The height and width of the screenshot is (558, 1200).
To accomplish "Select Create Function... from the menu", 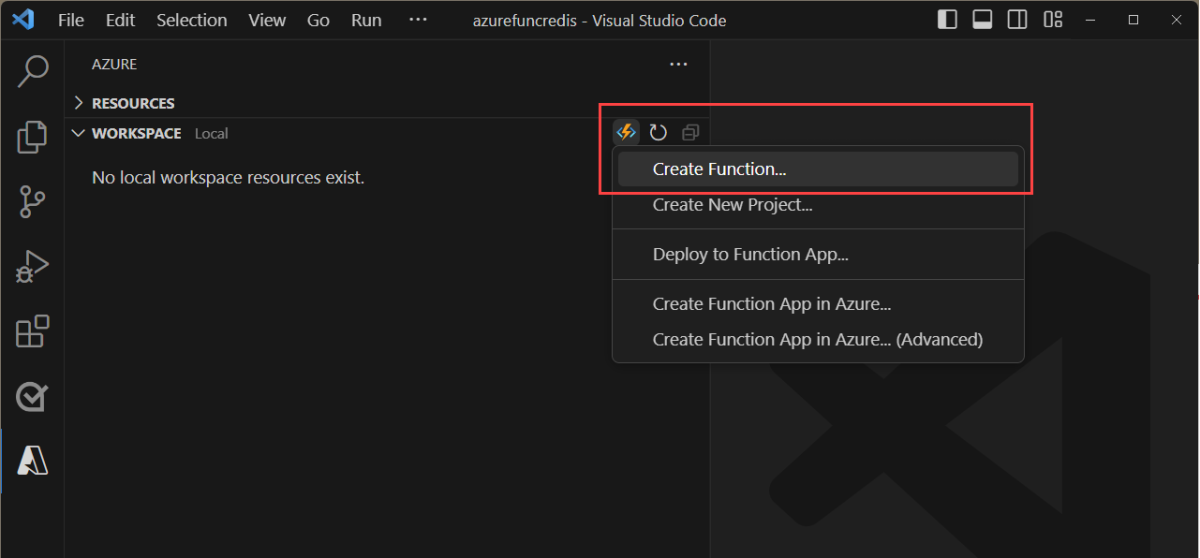I will [x=719, y=169].
